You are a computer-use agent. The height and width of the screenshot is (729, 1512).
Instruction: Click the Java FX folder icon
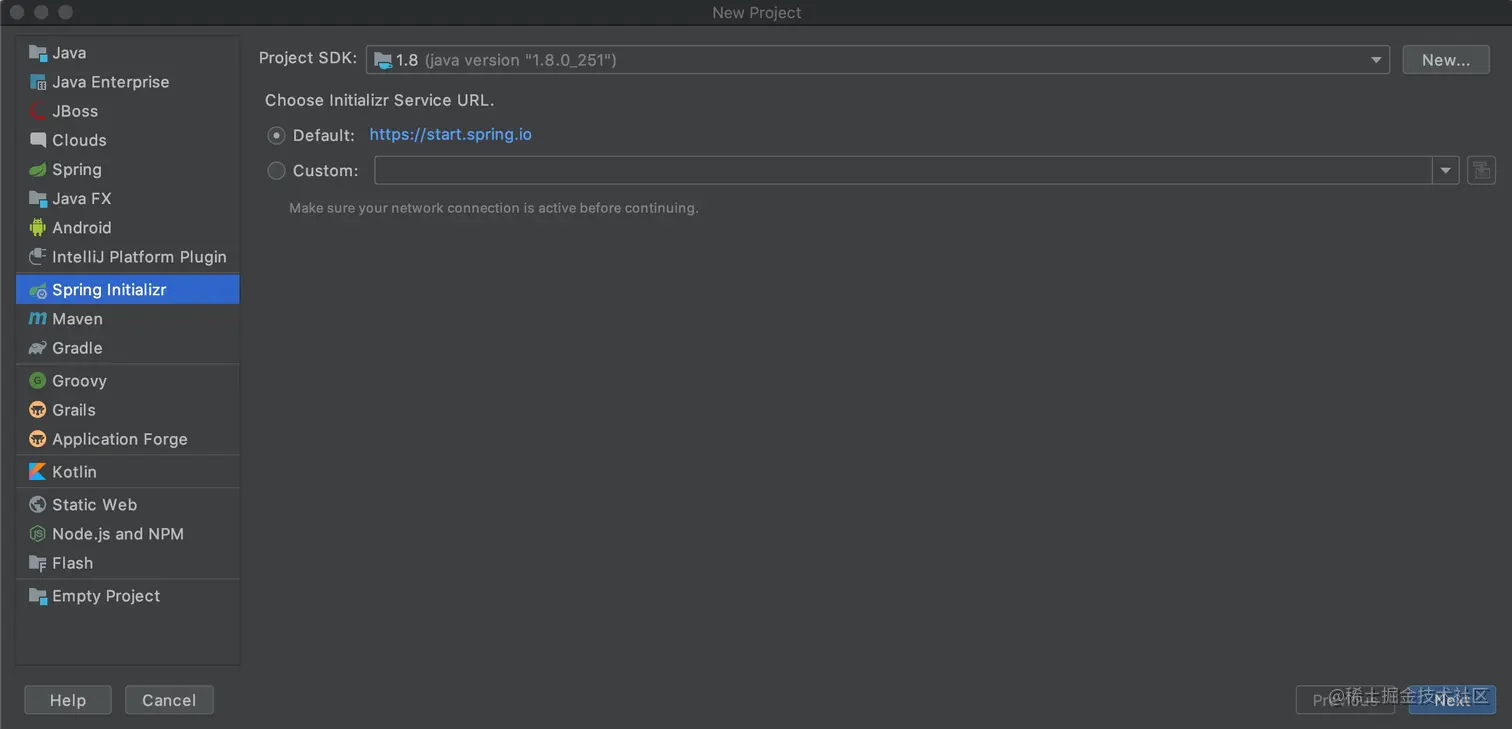[x=38, y=198]
